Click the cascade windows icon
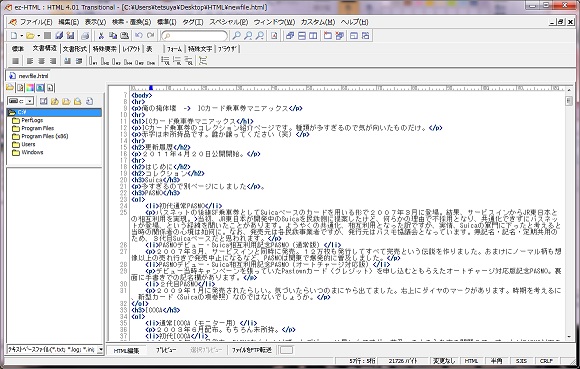The height and width of the screenshot is (369, 580). pyautogui.click(x=290, y=36)
